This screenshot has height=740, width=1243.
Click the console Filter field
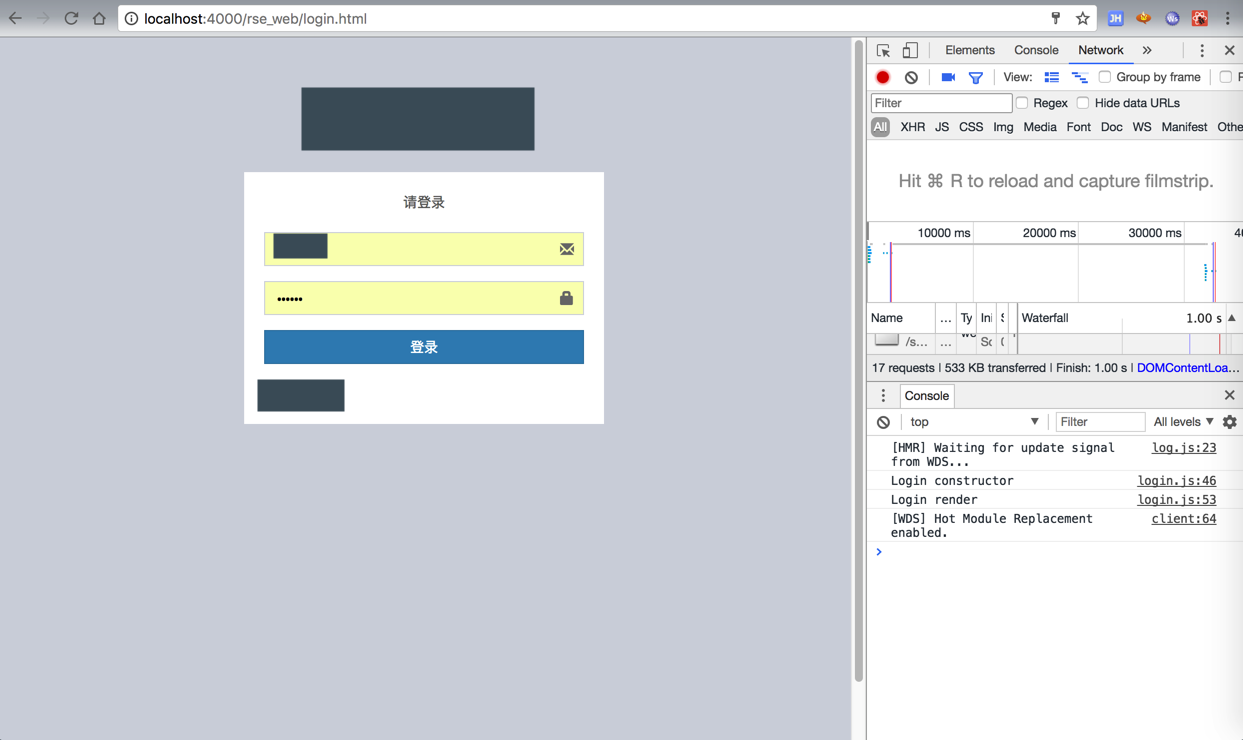[1100, 422]
